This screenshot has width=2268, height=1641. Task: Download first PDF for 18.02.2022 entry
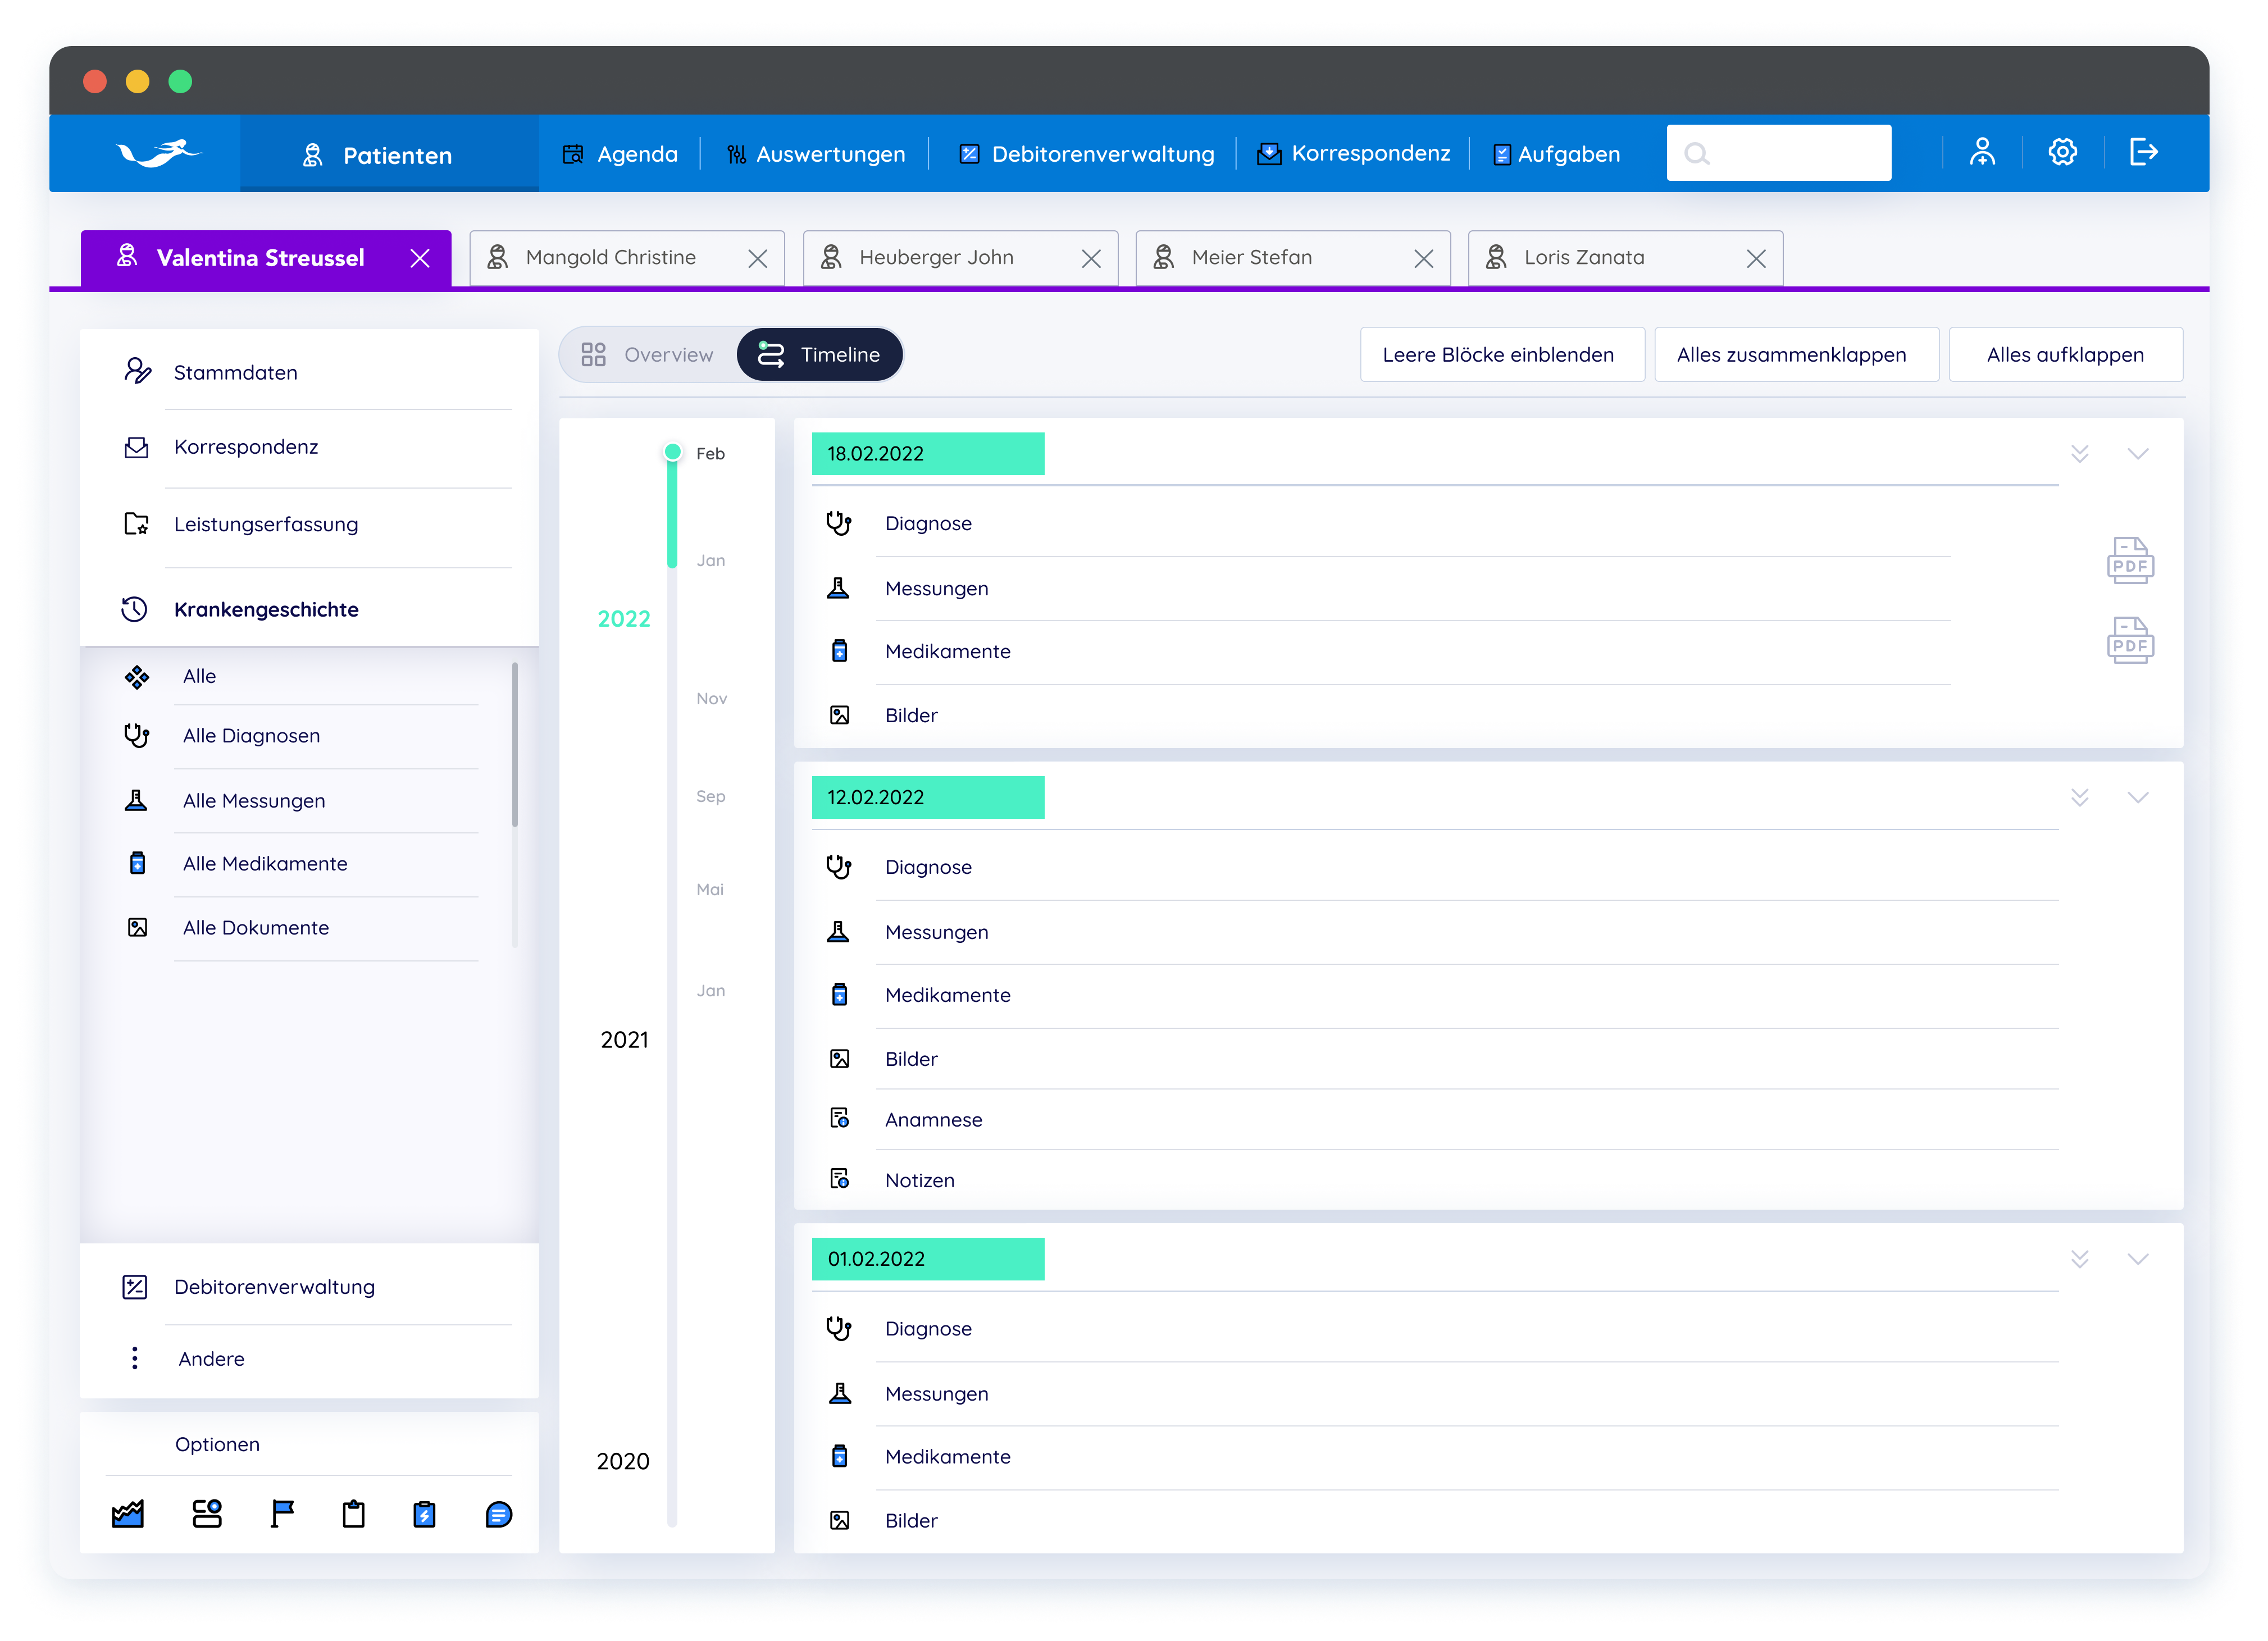pyautogui.click(x=2130, y=560)
